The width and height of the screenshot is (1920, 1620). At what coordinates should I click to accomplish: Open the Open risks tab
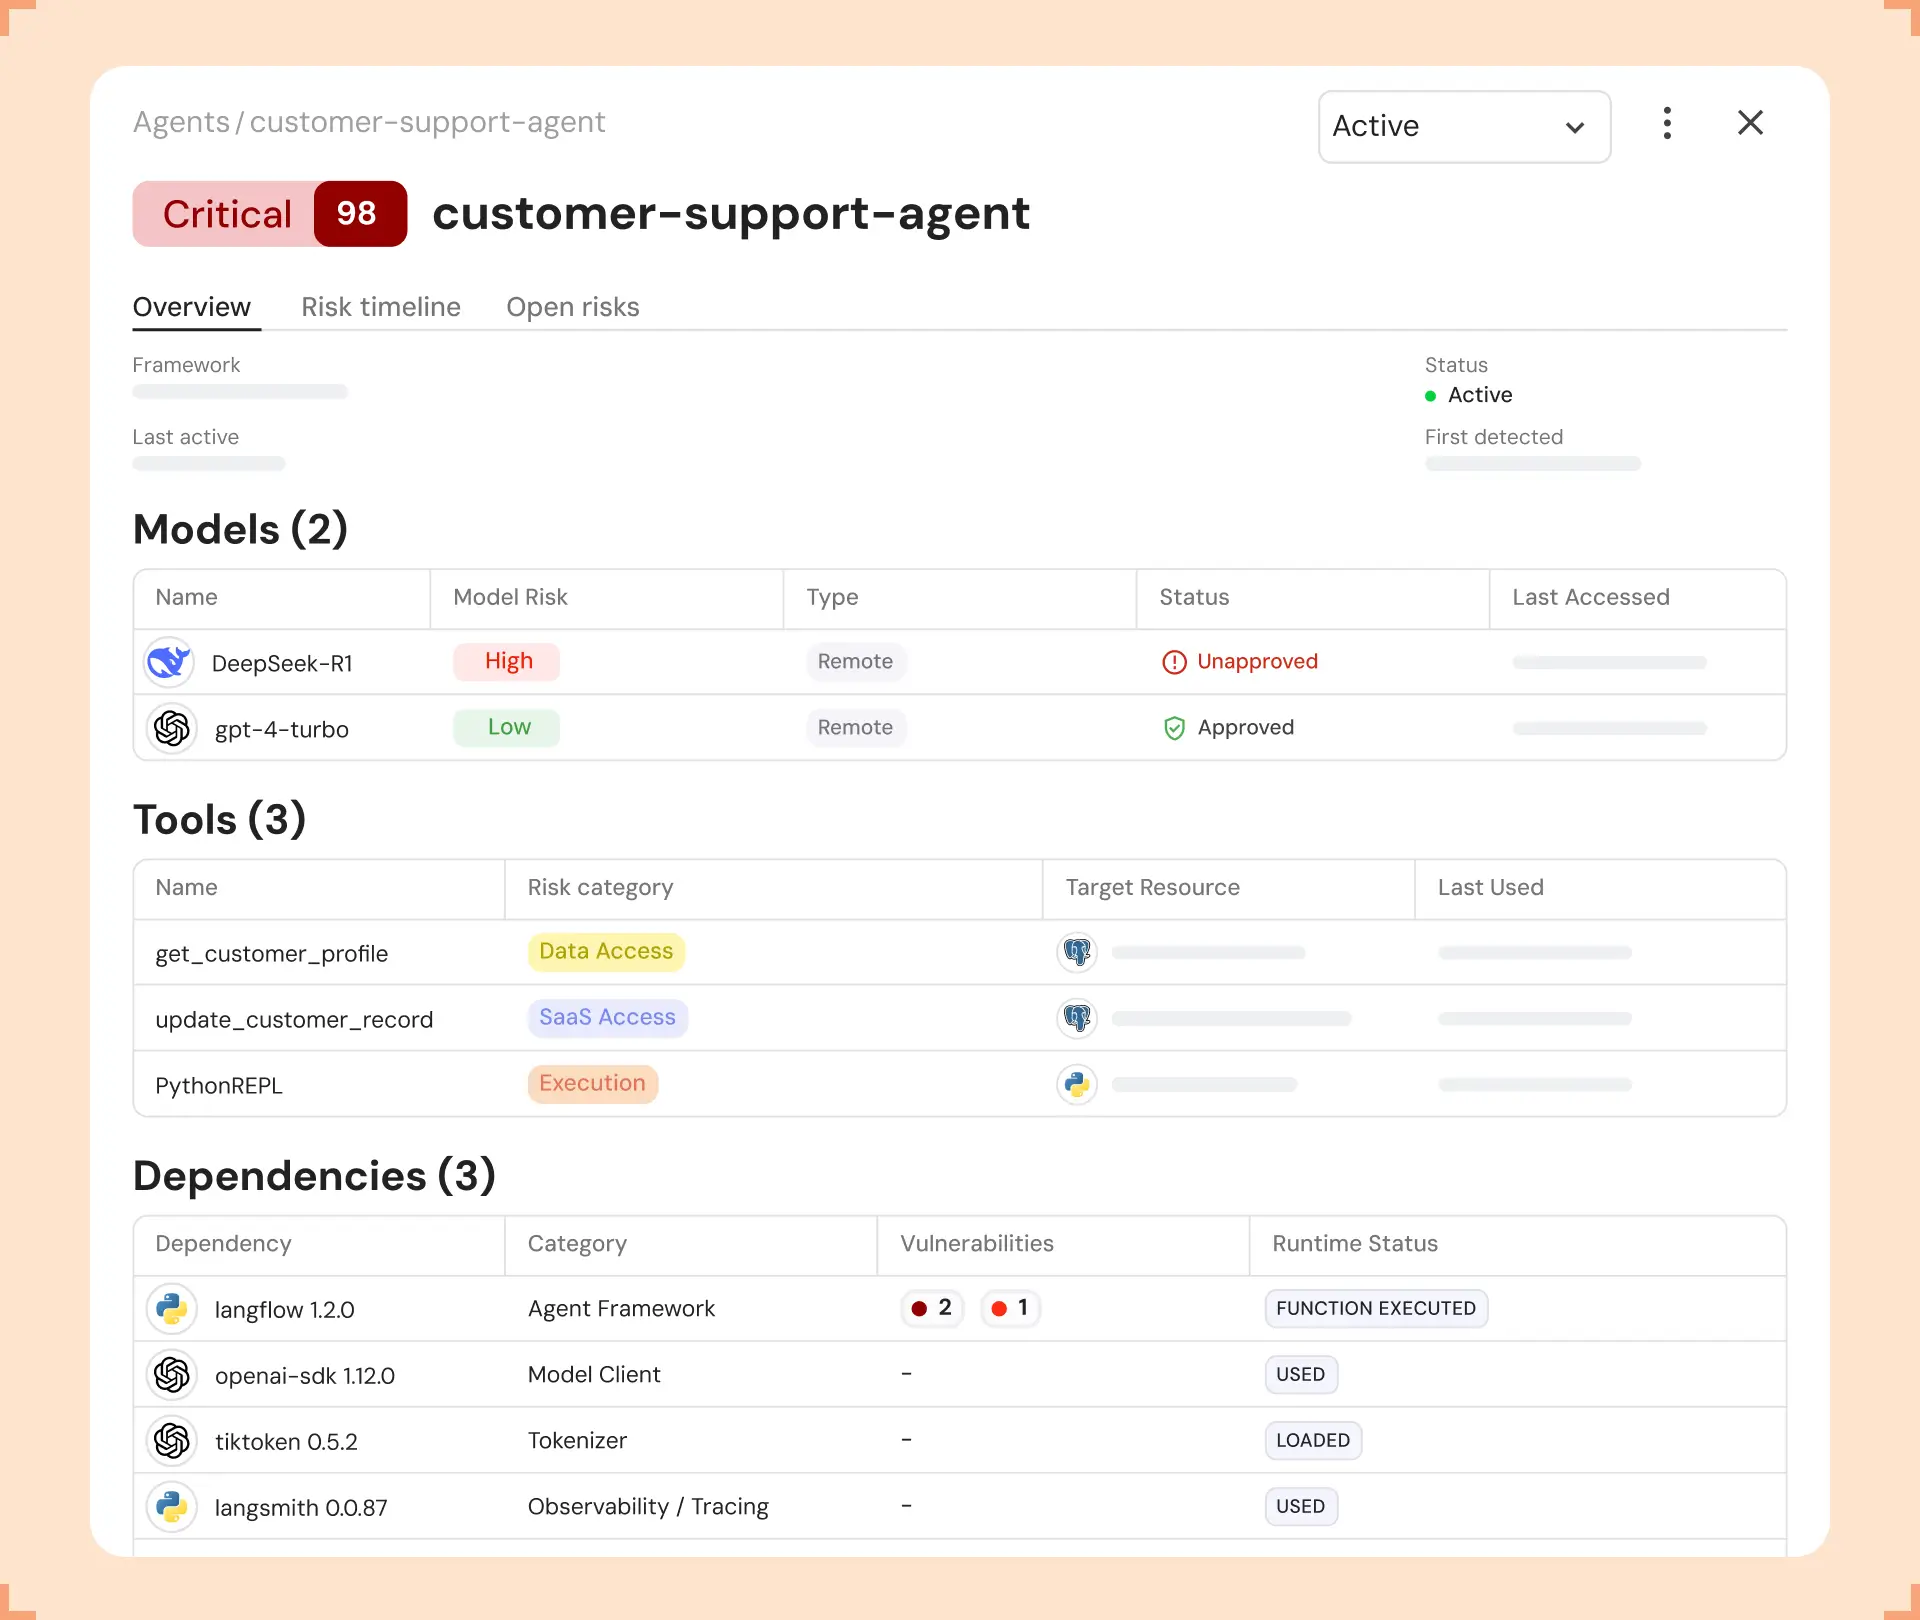(x=572, y=307)
